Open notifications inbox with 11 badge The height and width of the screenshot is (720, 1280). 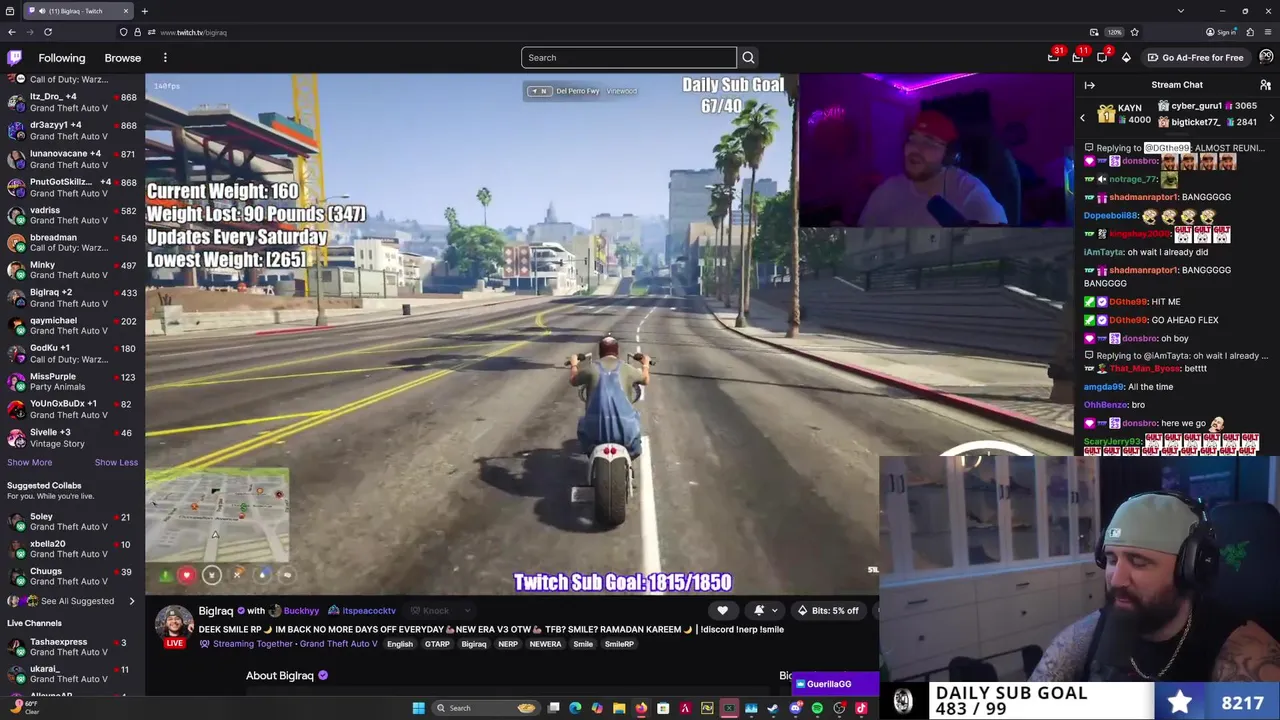click(x=1078, y=57)
